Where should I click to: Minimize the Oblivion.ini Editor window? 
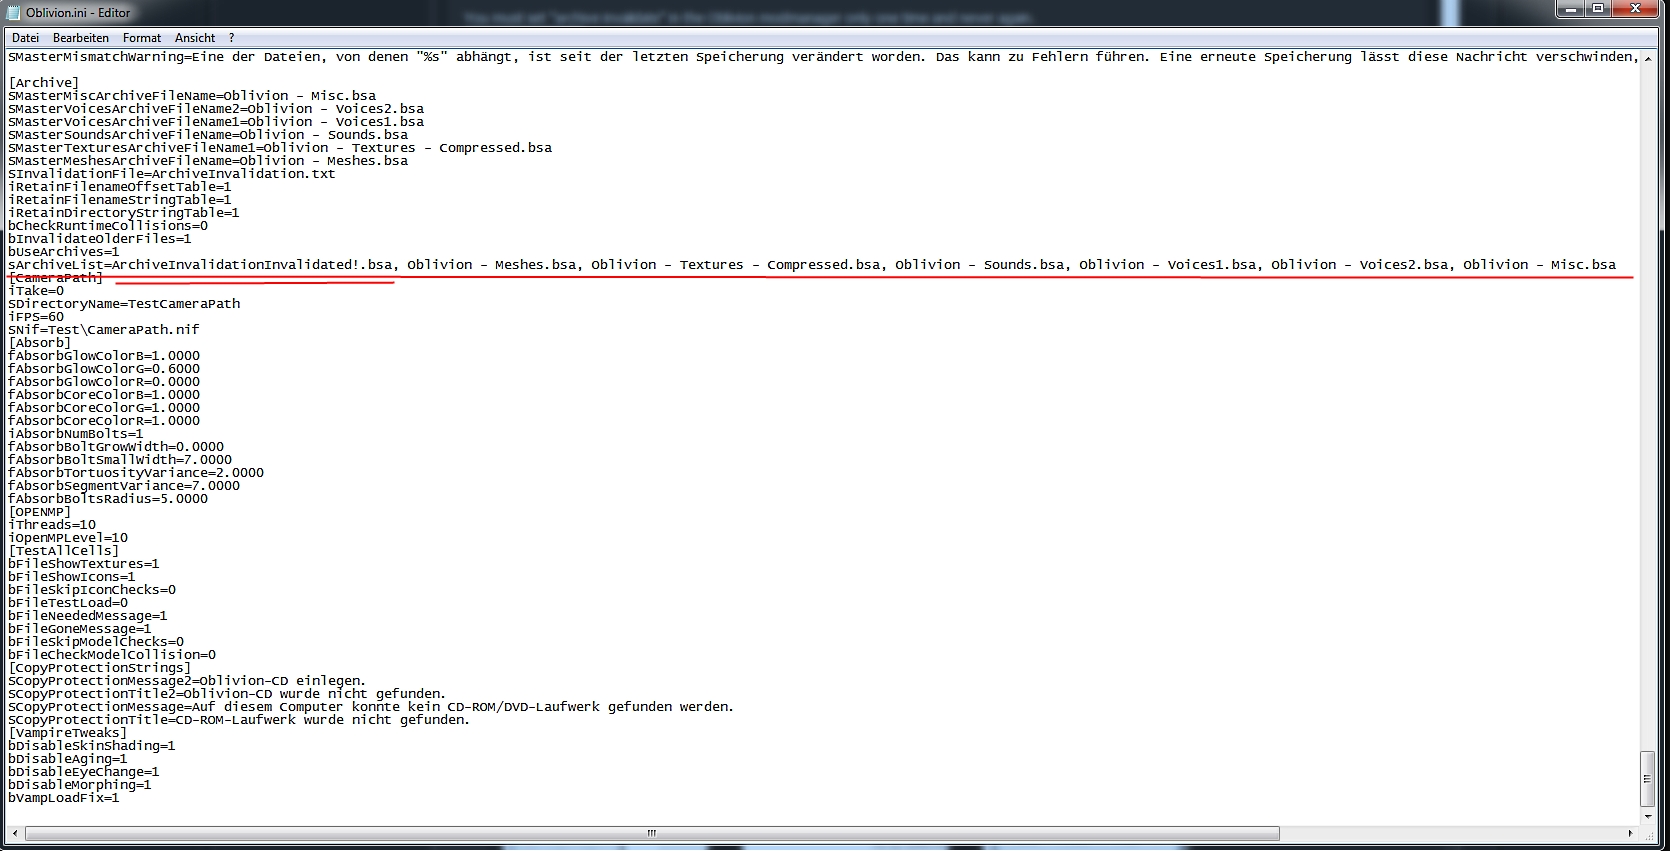pos(1571,9)
